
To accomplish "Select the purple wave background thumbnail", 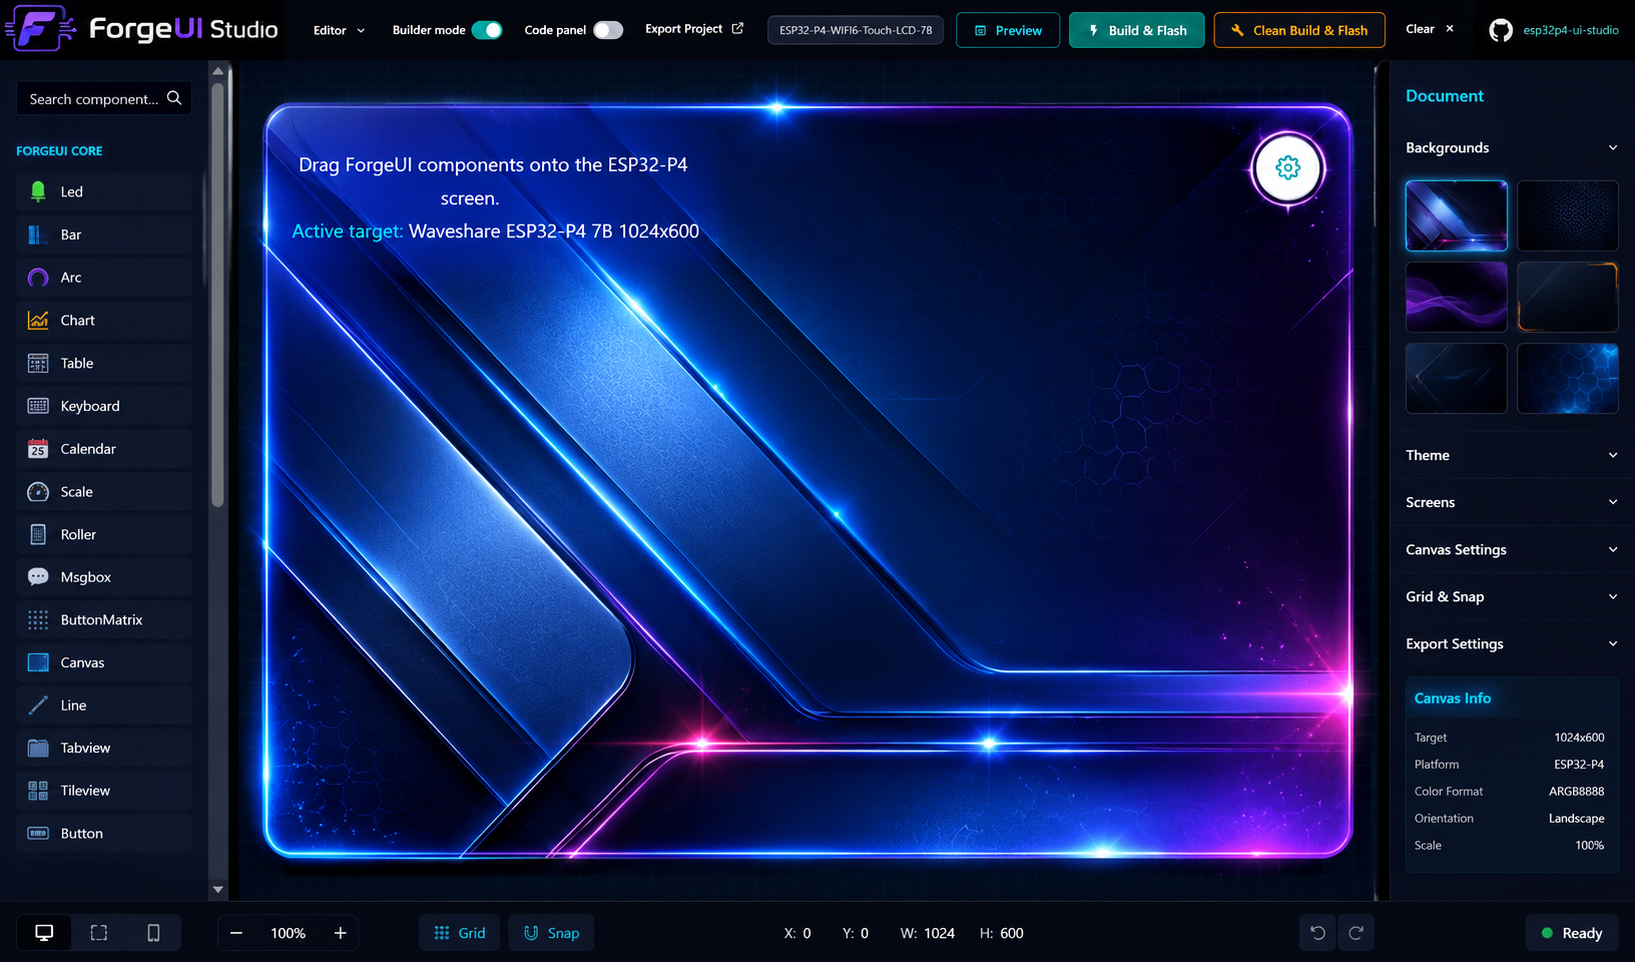I will pyautogui.click(x=1456, y=297).
